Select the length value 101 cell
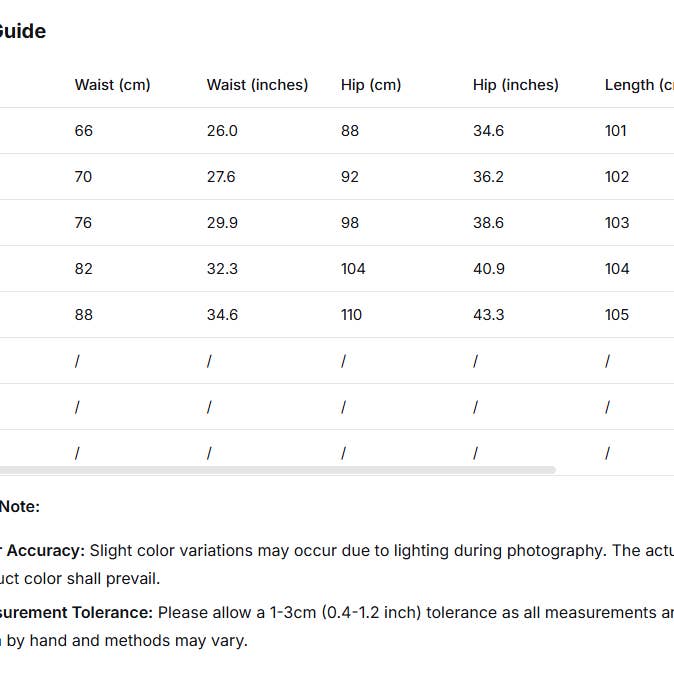Screen dimensions: 674x674 point(616,131)
